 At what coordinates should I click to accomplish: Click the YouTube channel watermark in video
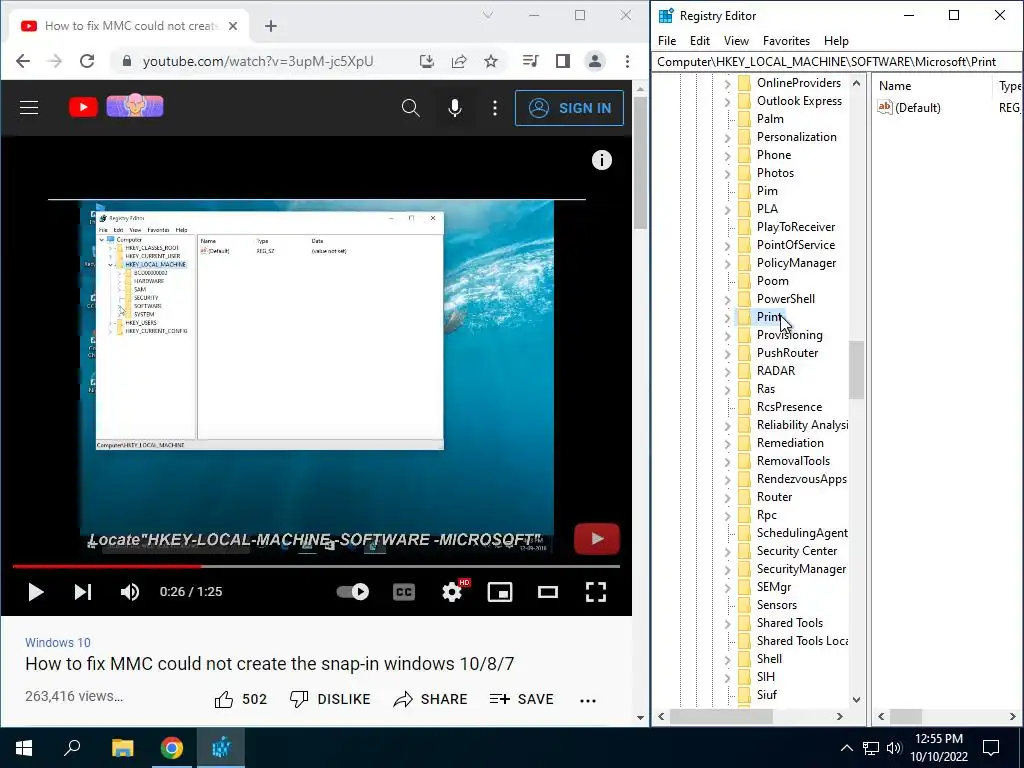click(596, 539)
